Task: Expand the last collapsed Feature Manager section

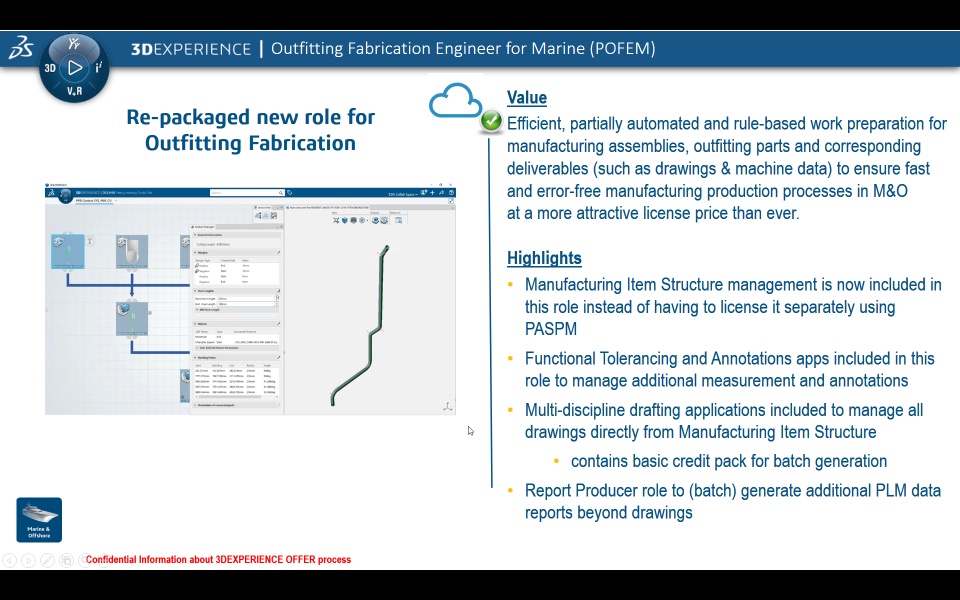Action: click(195, 405)
